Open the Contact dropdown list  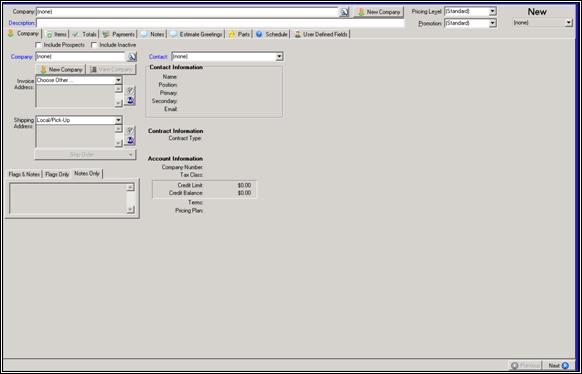coord(279,57)
